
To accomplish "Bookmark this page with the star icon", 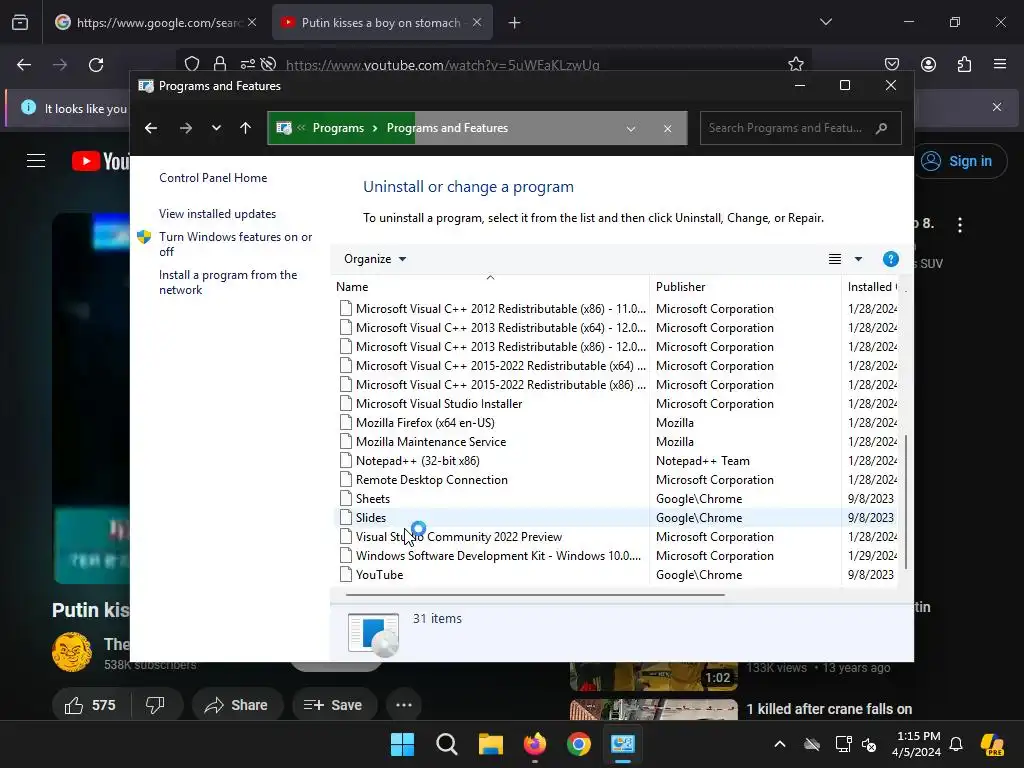I will point(795,64).
